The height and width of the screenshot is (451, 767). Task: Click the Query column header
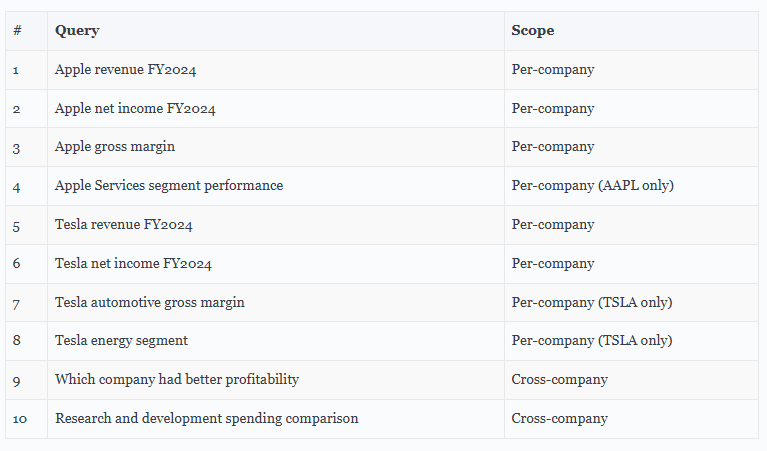coord(77,31)
